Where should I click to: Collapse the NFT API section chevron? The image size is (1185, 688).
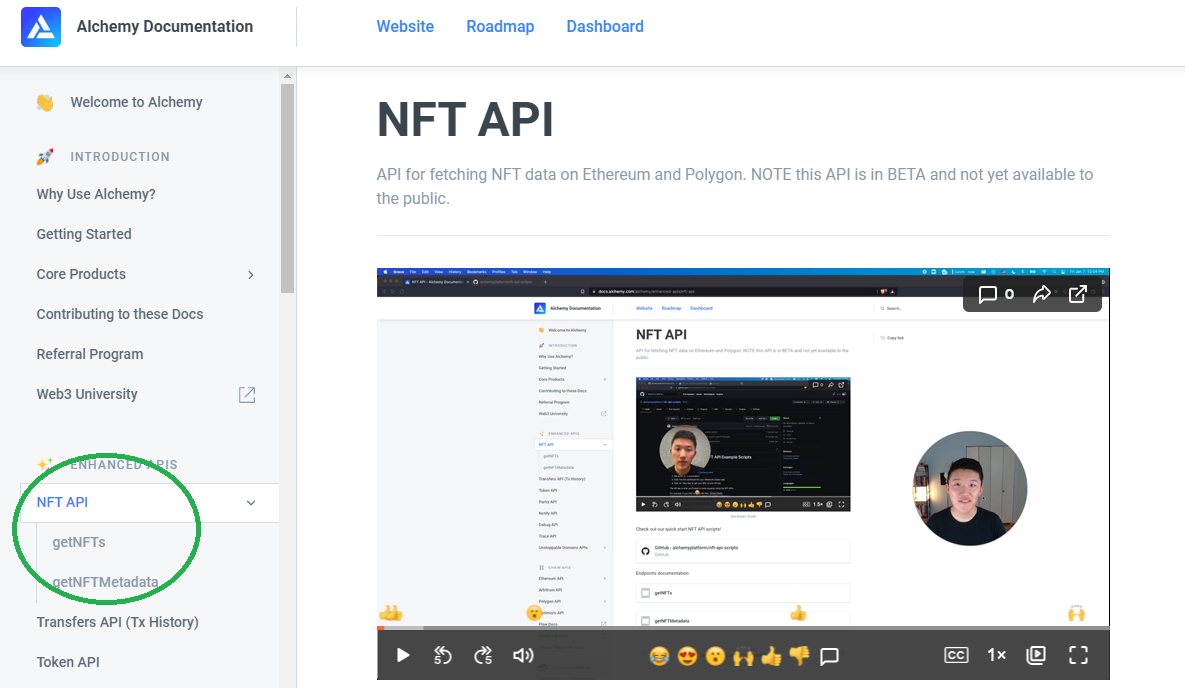pyautogui.click(x=251, y=503)
